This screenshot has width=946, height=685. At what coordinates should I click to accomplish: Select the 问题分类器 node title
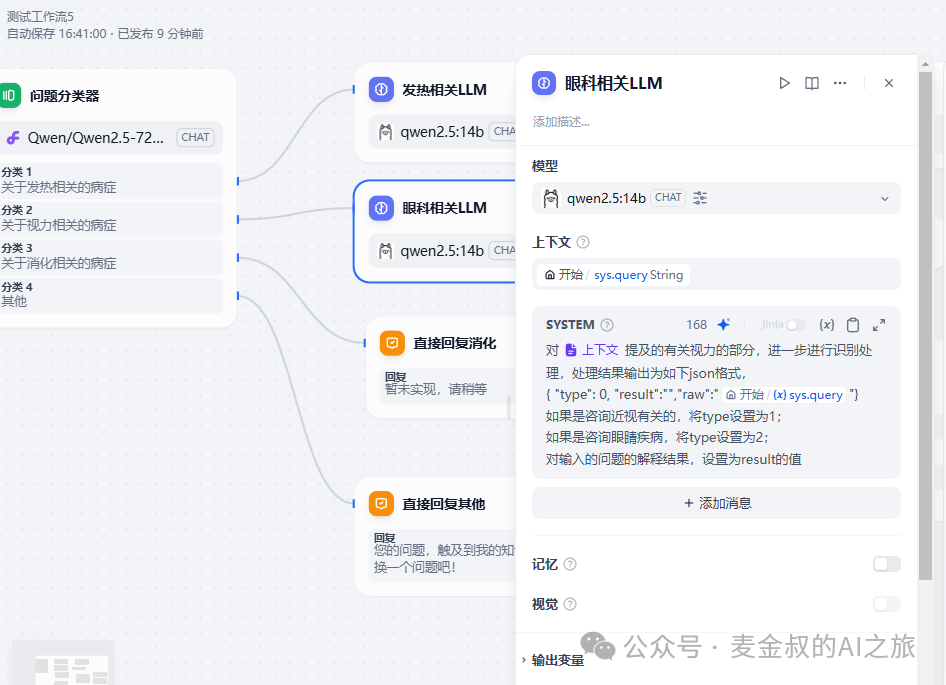64,96
